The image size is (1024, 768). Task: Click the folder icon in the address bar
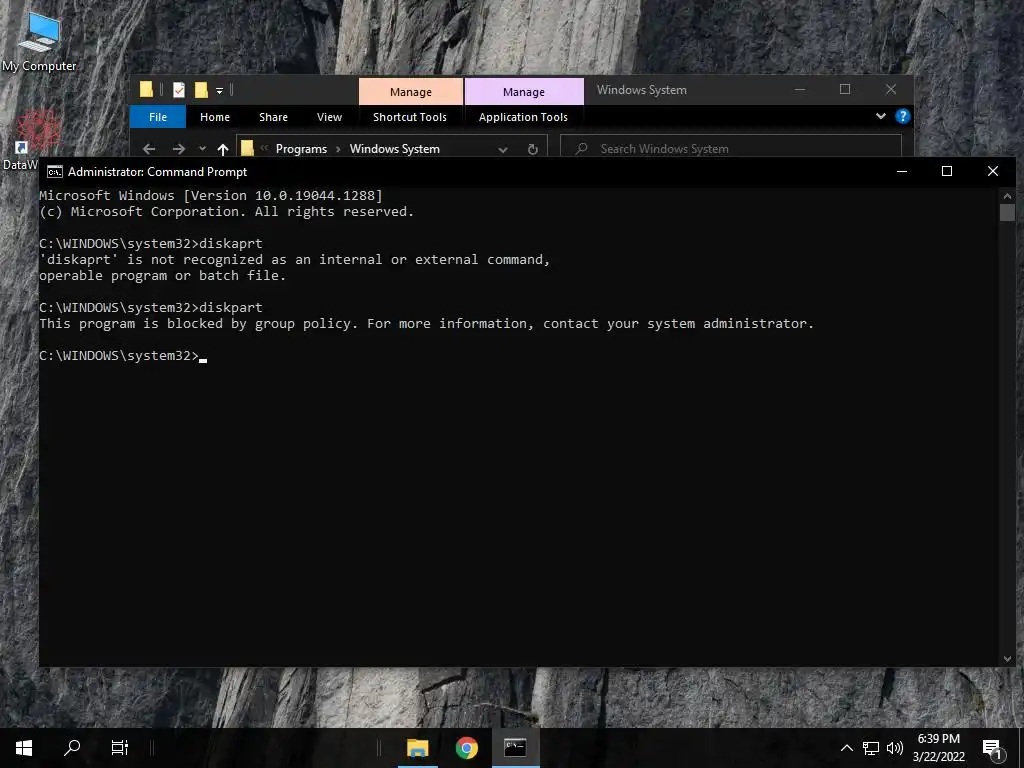point(247,148)
